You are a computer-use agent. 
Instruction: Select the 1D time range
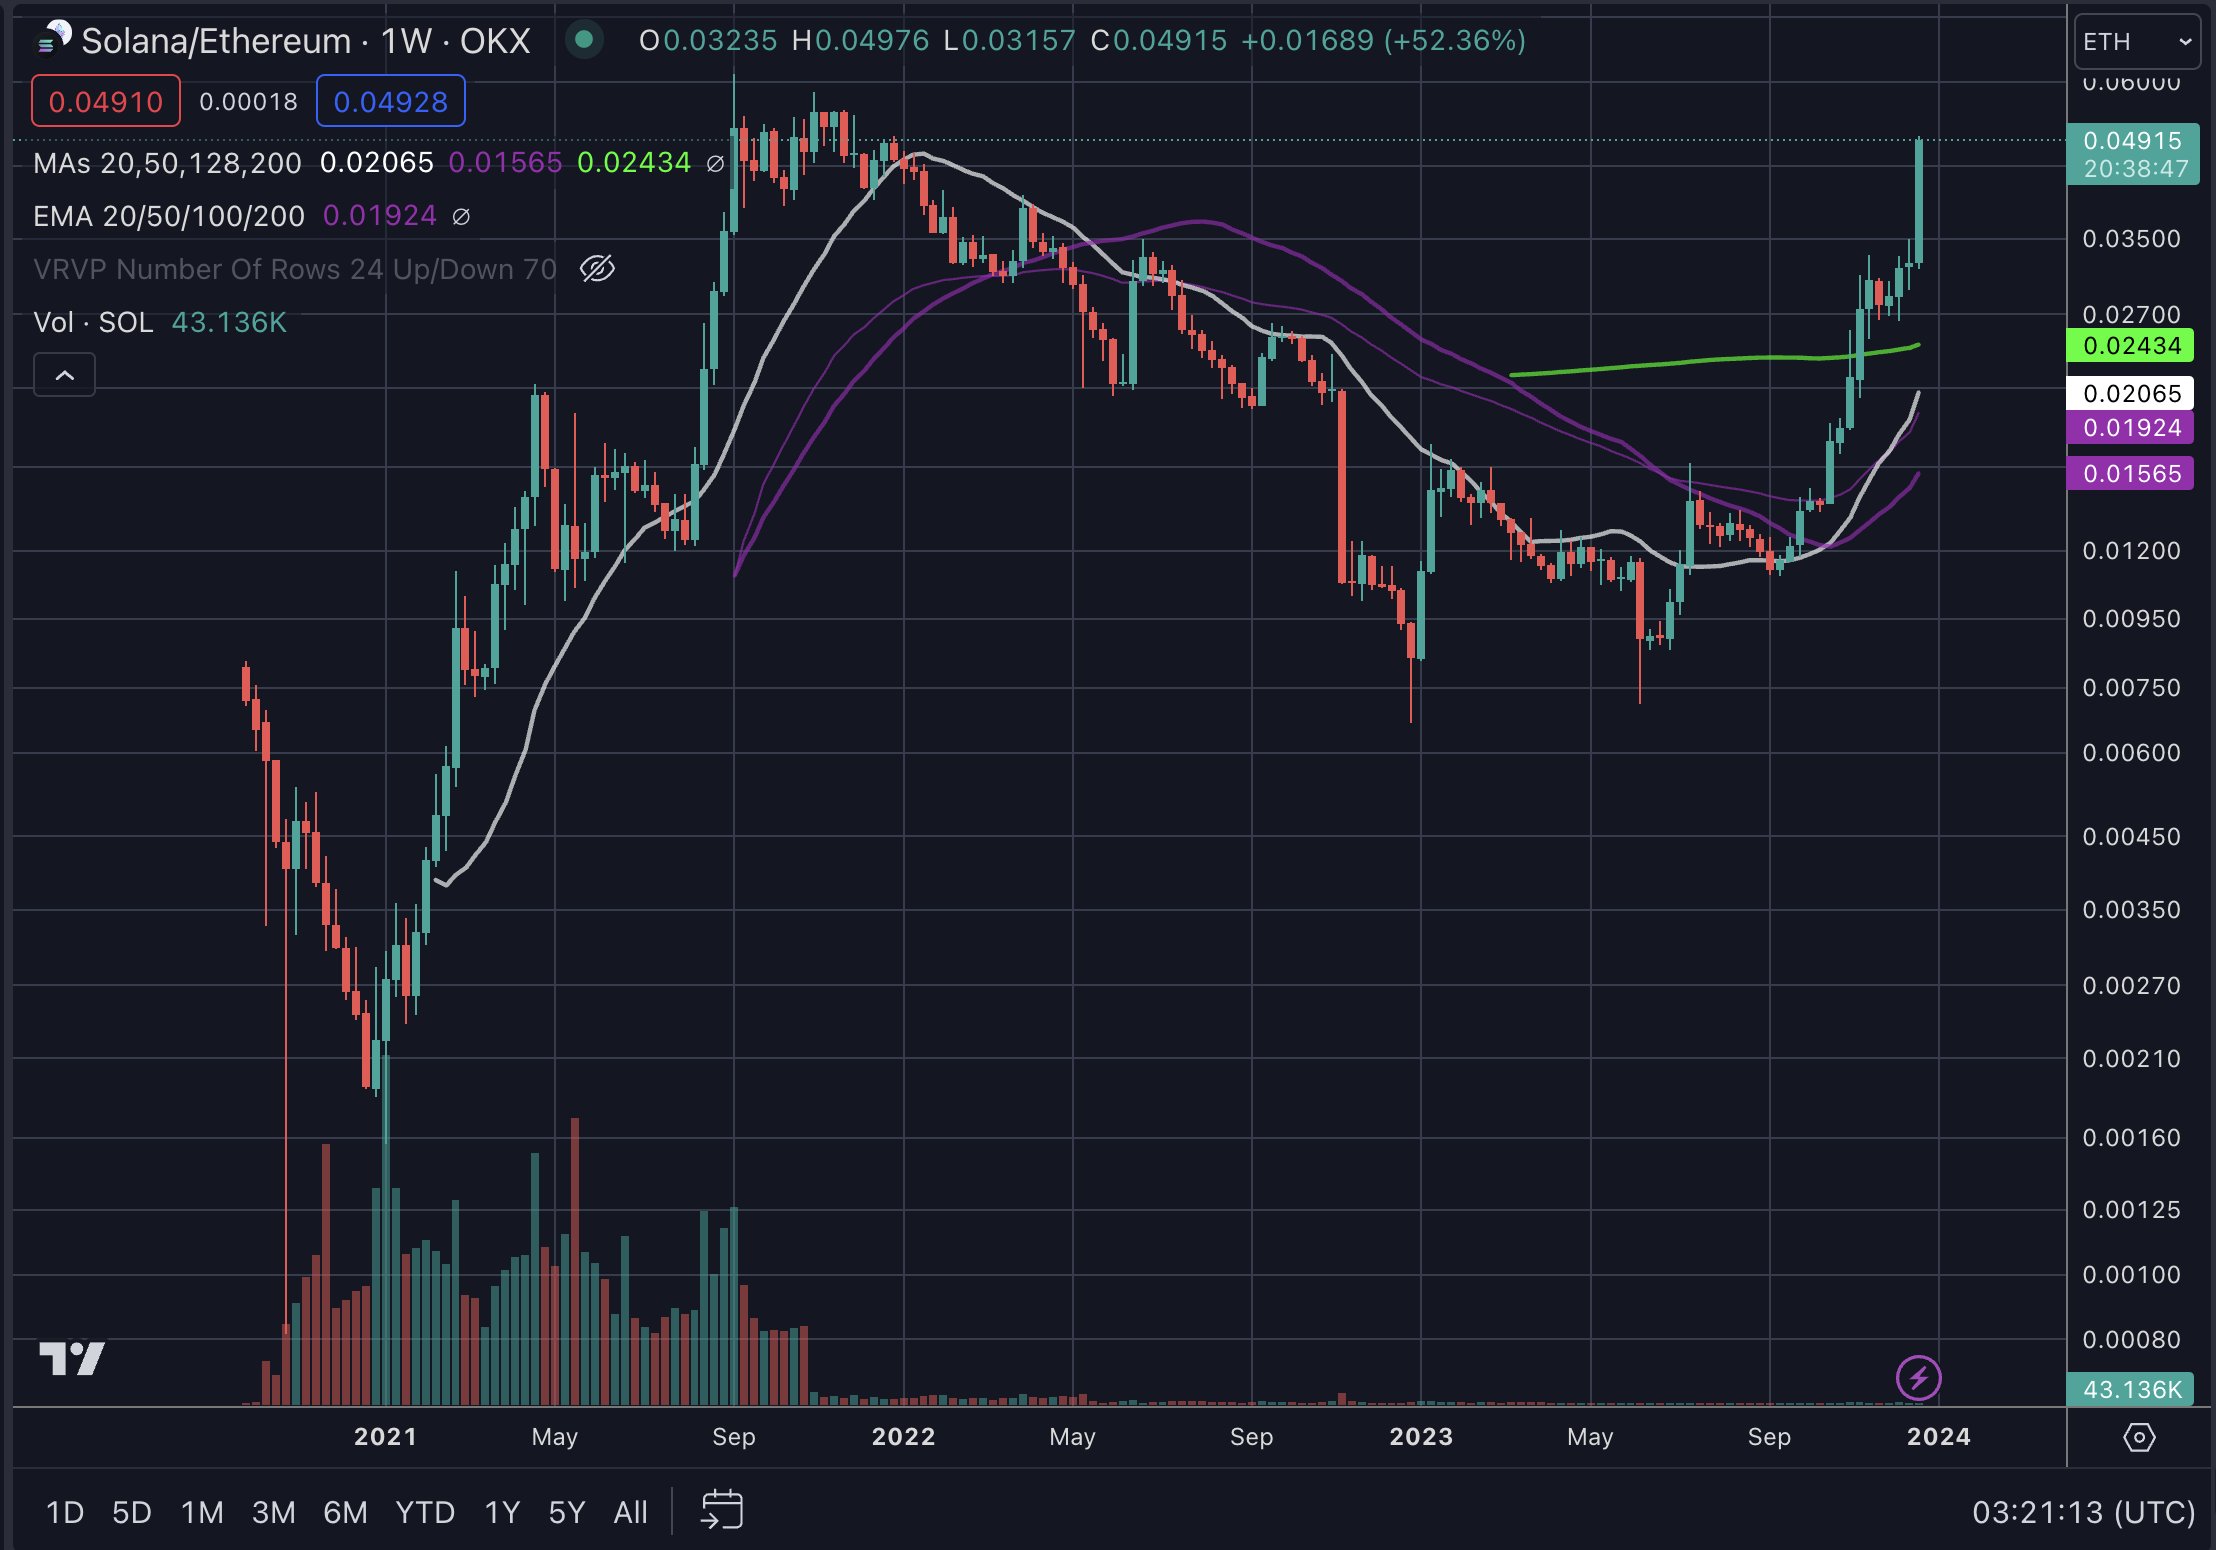click(x=65, y=1512)
